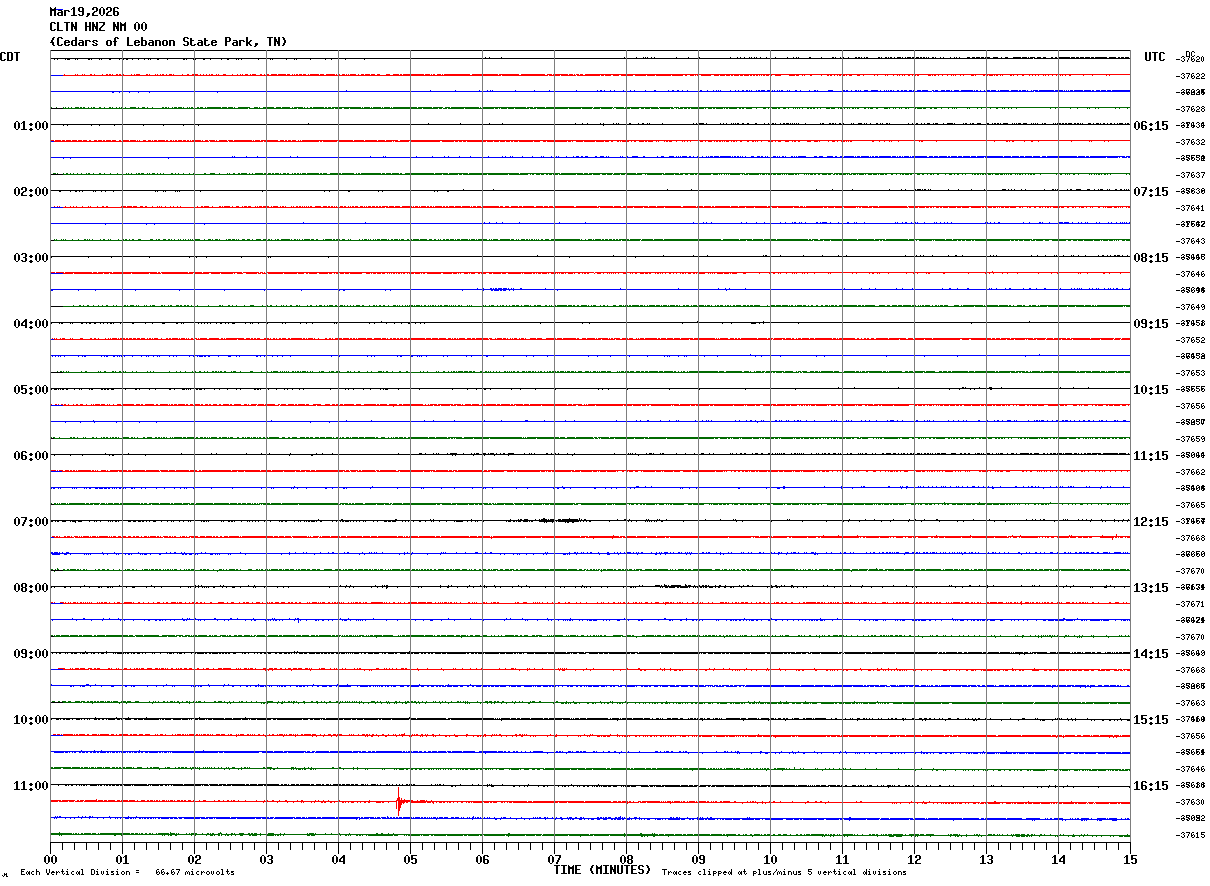Click the DC offset value -37653
The height and width of the screenshot is (886, 1210).
(1191, 373)
